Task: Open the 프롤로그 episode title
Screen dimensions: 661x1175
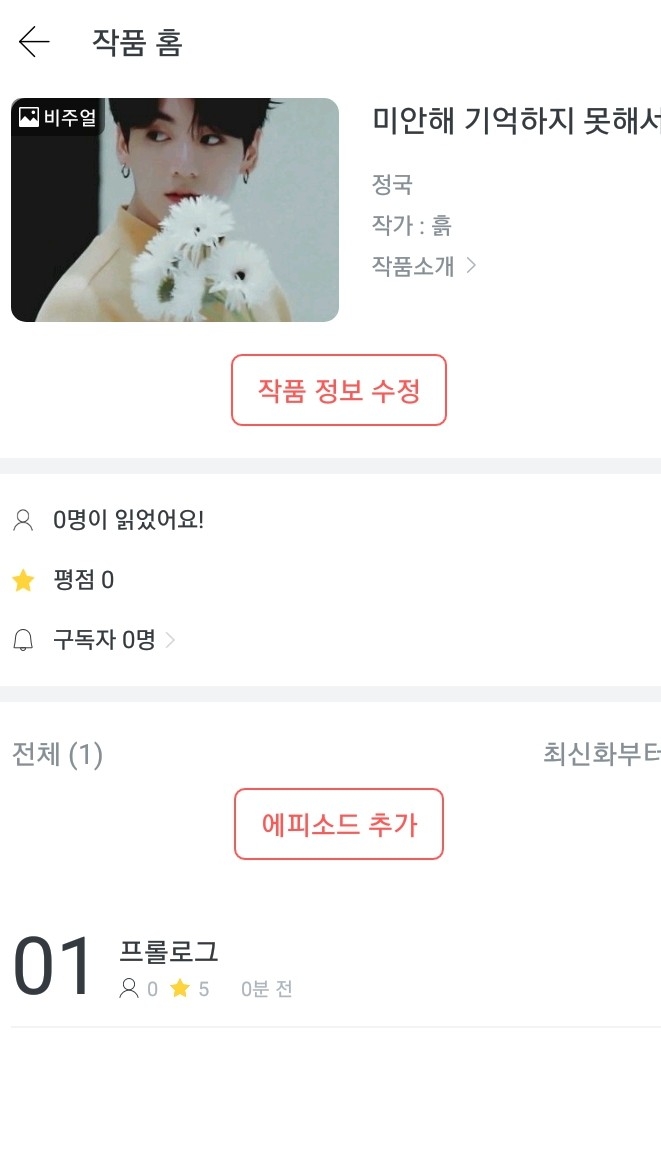Action: (169, 952)
